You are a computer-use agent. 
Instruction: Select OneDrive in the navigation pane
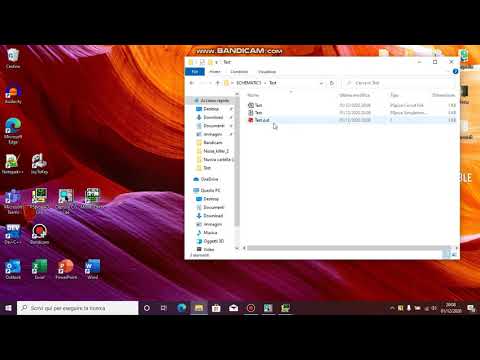[x=206, y=179]
